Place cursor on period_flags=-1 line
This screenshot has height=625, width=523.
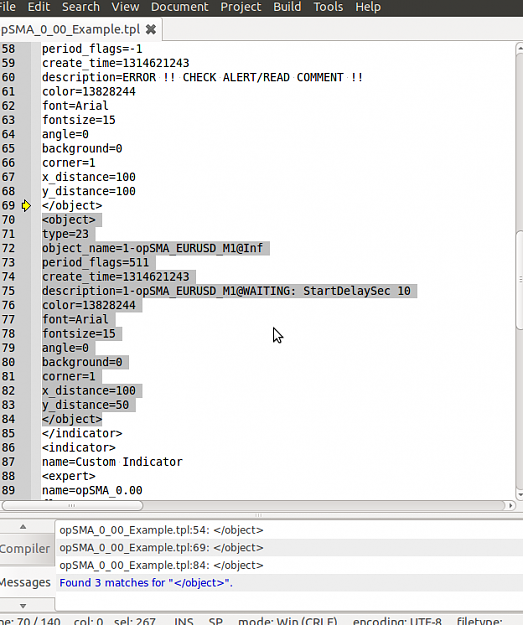(92, 49)
